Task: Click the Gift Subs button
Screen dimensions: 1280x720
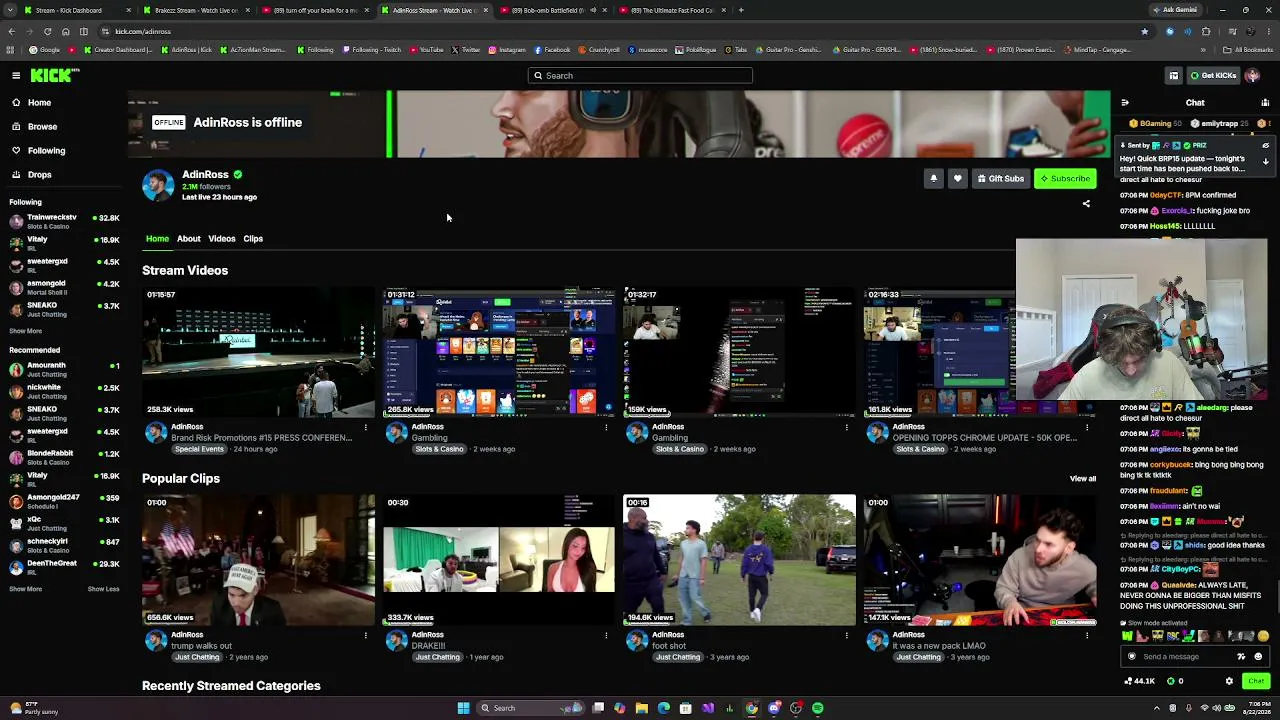Action: pos(1000,178)
